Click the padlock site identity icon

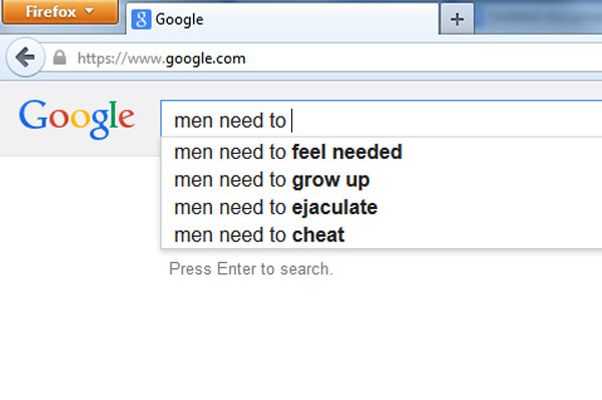point(60,58)
